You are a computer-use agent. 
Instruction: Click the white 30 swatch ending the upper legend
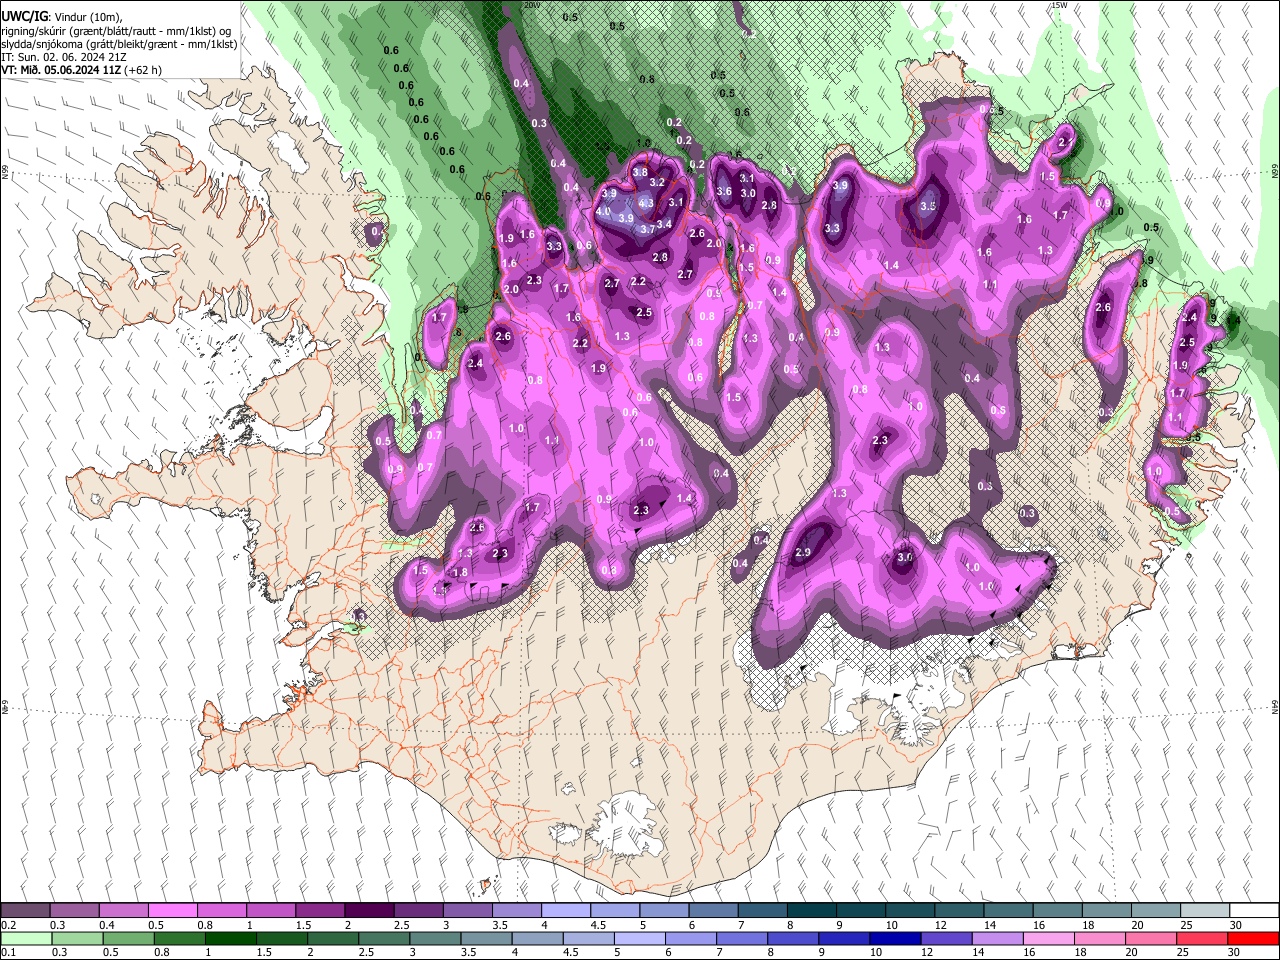pos(1255,911)
